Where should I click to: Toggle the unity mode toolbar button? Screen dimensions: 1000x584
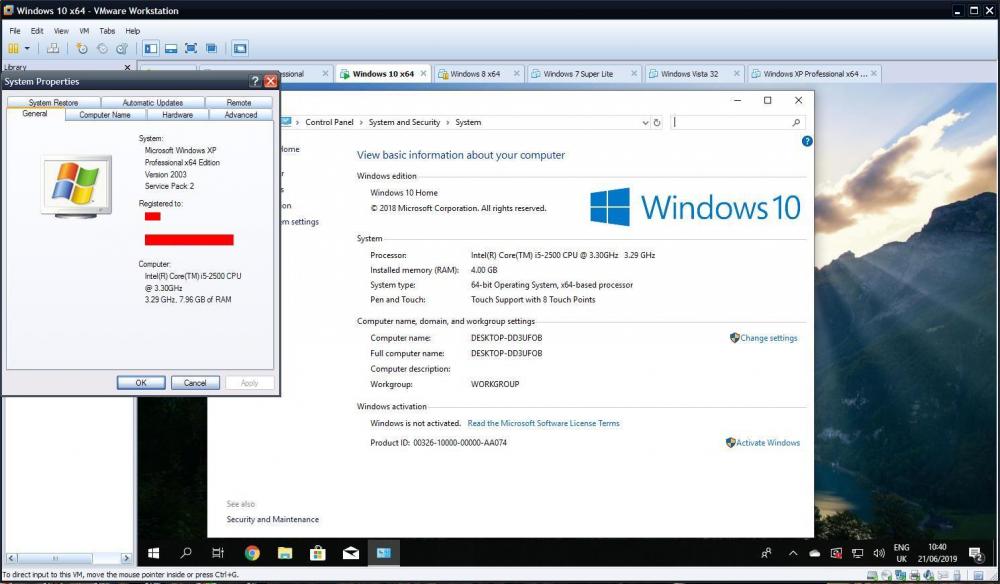coord(211,48)
